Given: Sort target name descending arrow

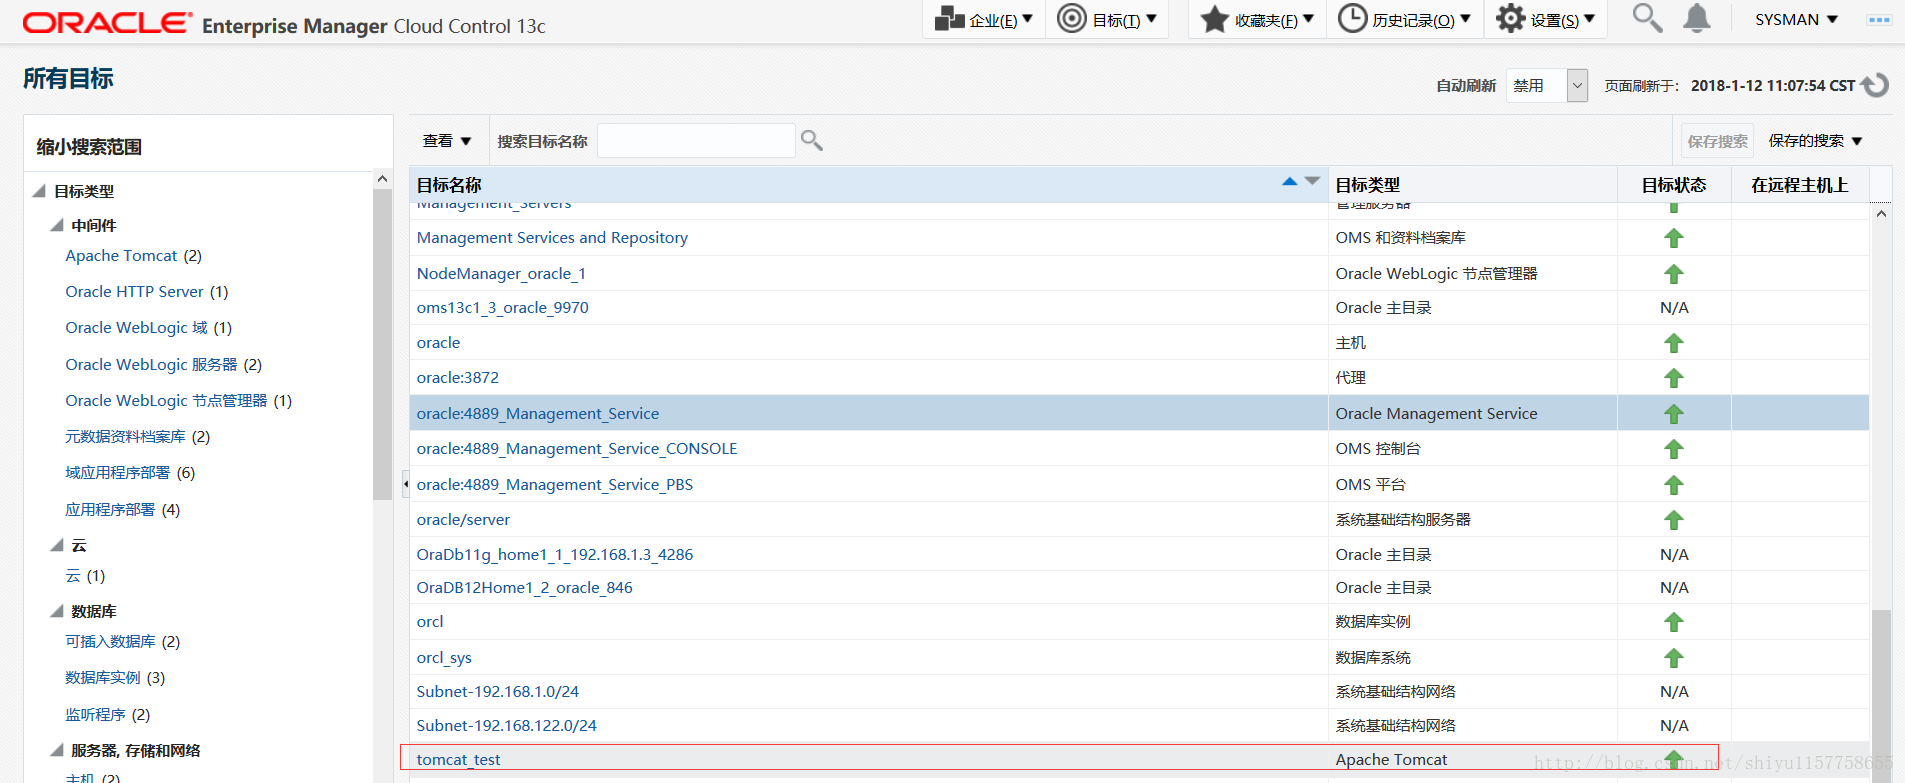Looking at the screenshot, I should (1313, 181).
